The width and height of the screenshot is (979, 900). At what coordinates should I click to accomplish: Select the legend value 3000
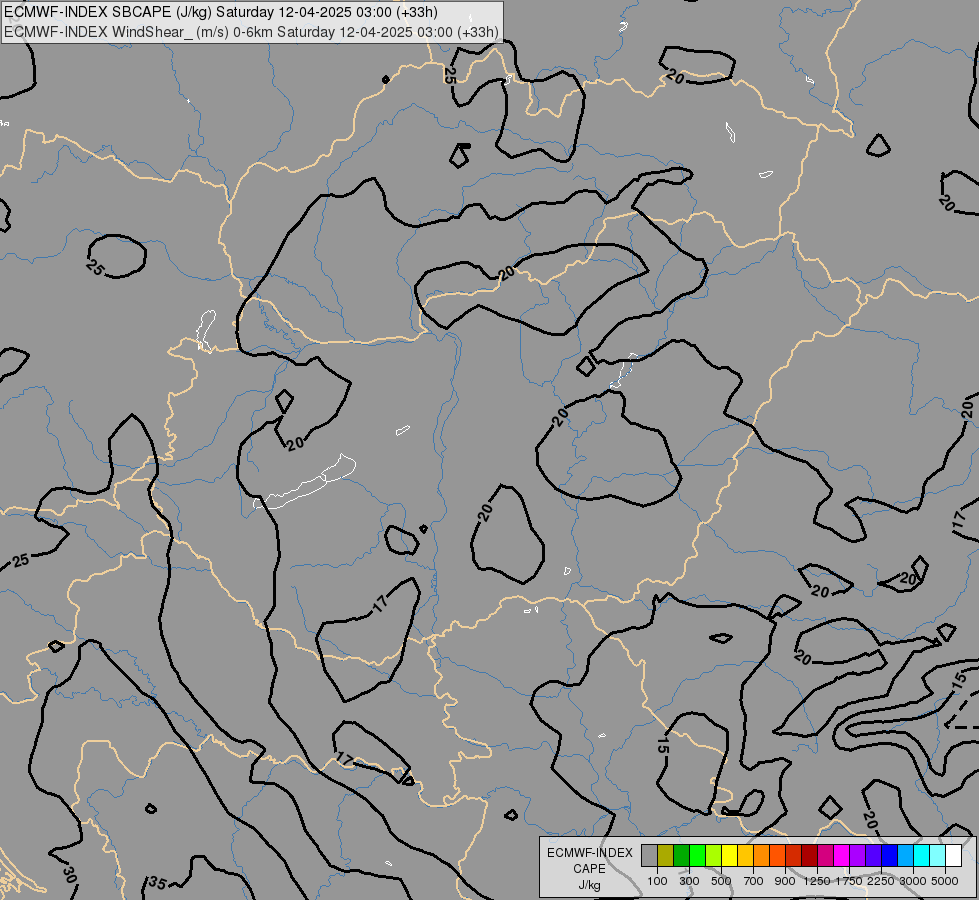912,881
